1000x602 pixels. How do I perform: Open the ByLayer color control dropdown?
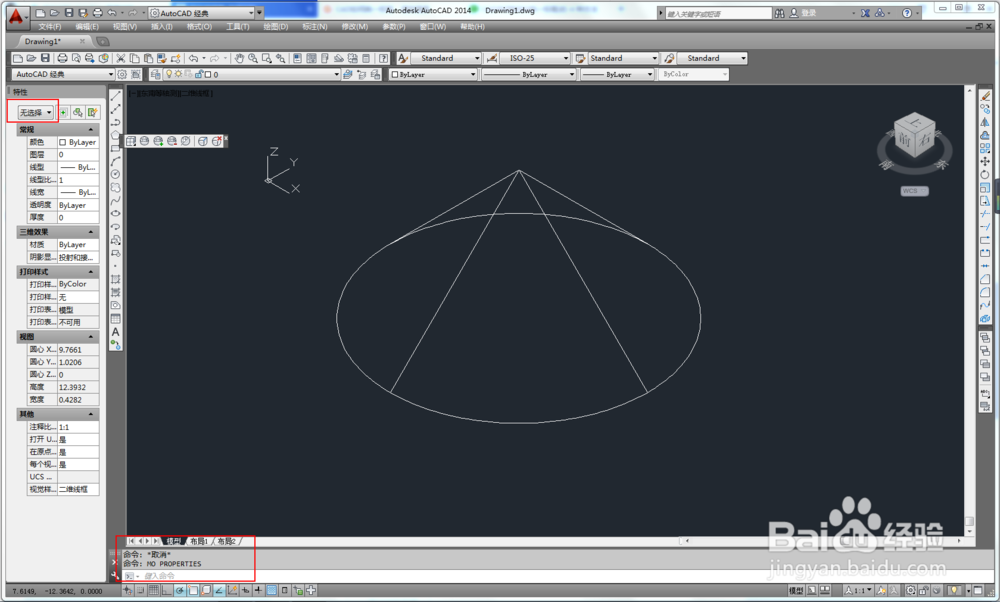coord(433,75)
